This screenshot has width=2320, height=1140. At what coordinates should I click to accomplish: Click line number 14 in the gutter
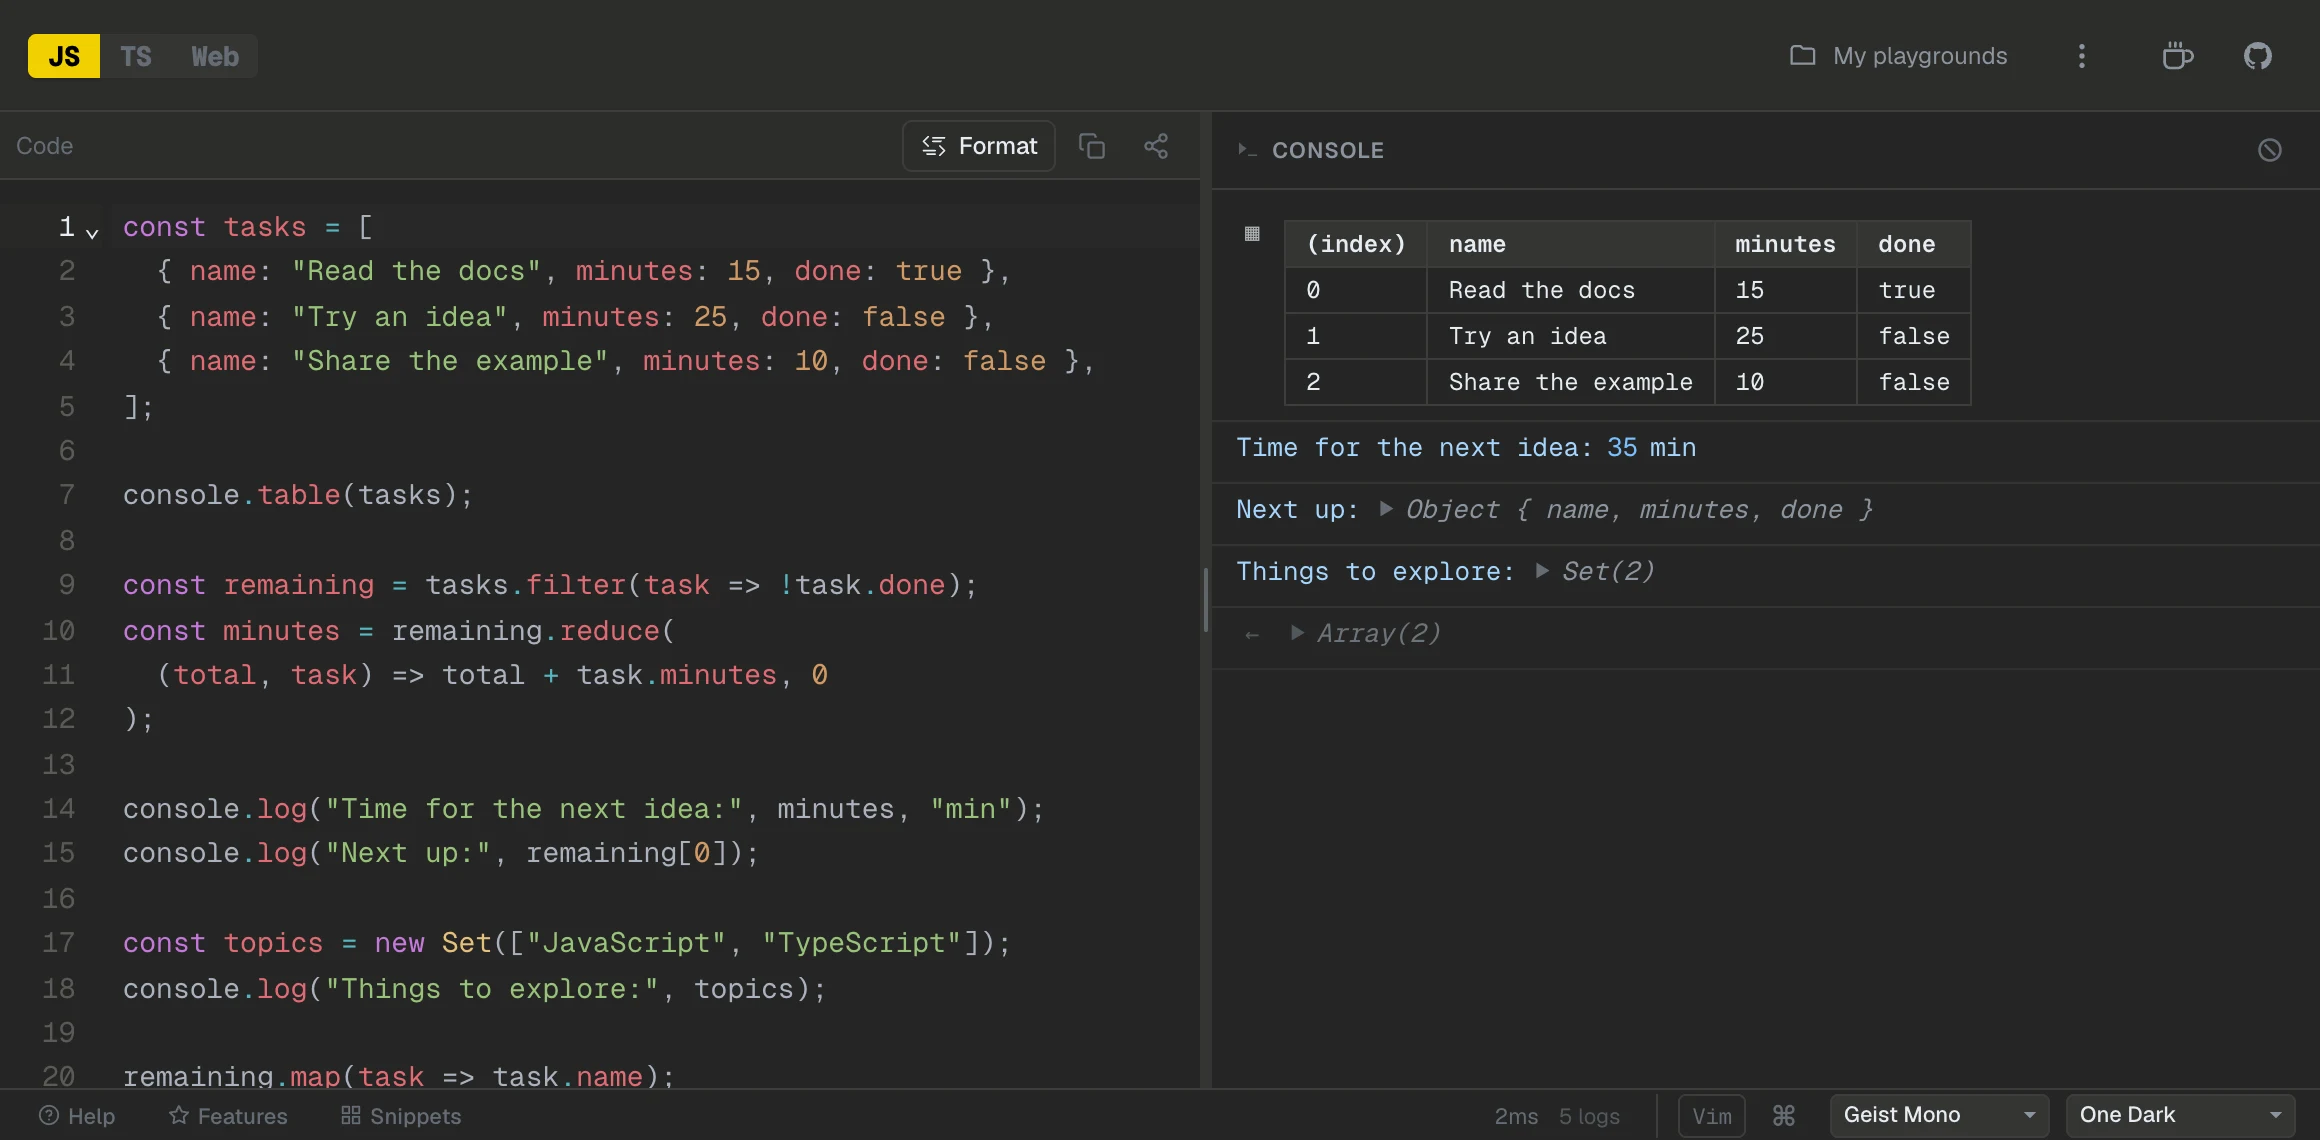click(x=58, y=808)
